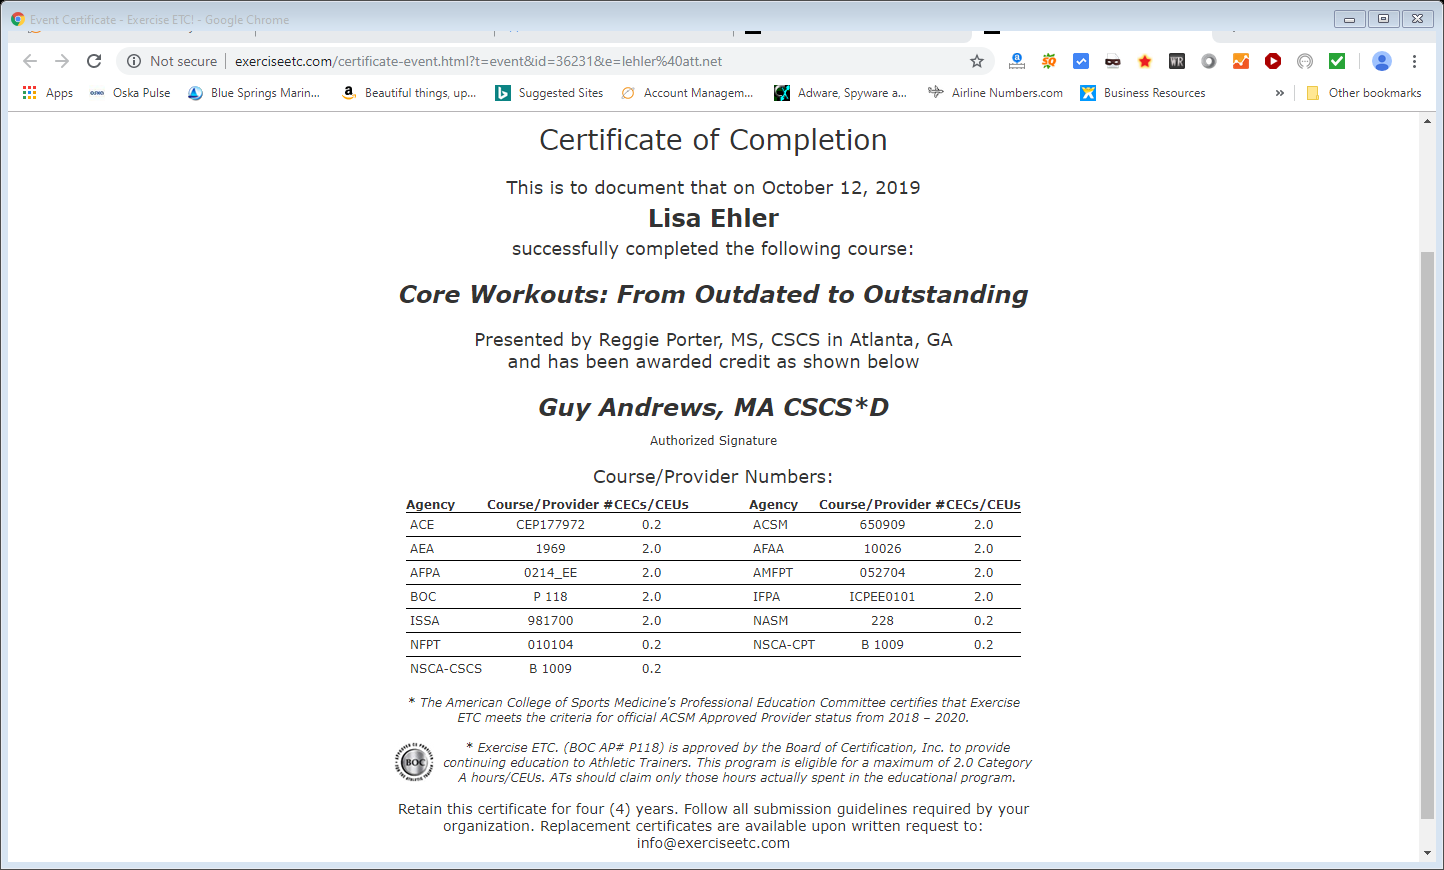Click the CEP177972 provider number
Image resolution: width=1444 pixels, height=870 pixels.
(x=550, y=525)
